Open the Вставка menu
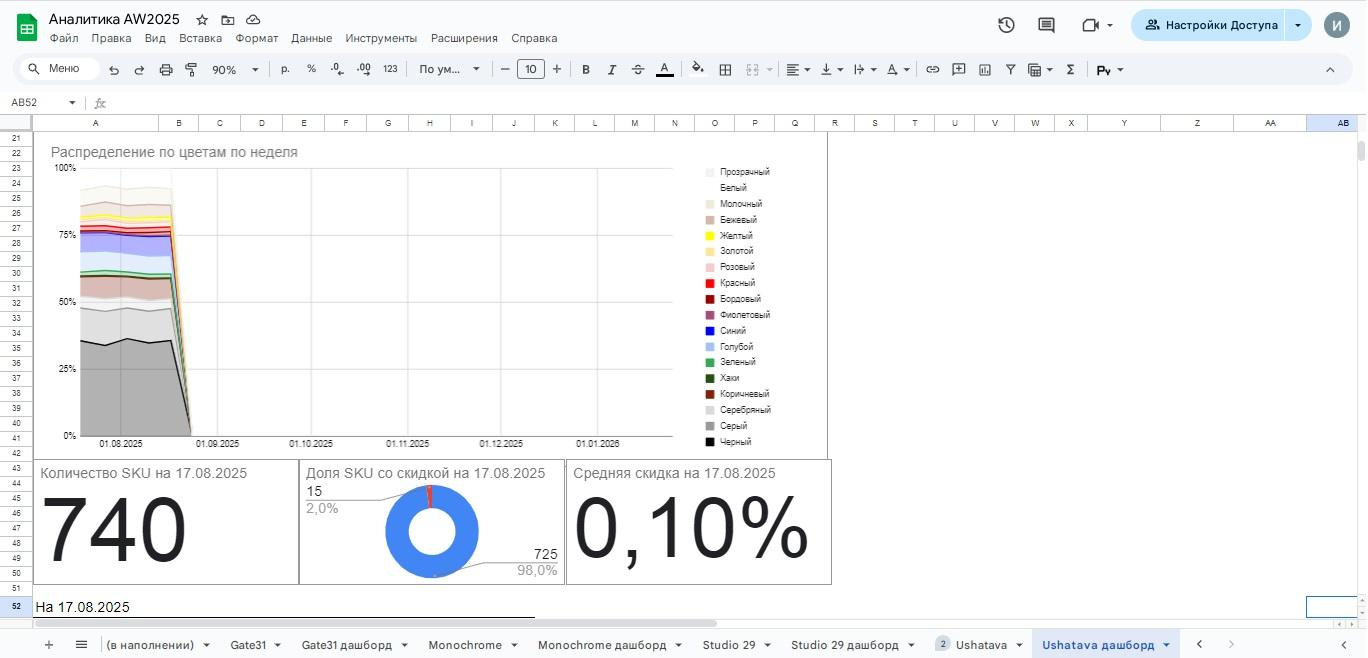 [x=200, y=38]
